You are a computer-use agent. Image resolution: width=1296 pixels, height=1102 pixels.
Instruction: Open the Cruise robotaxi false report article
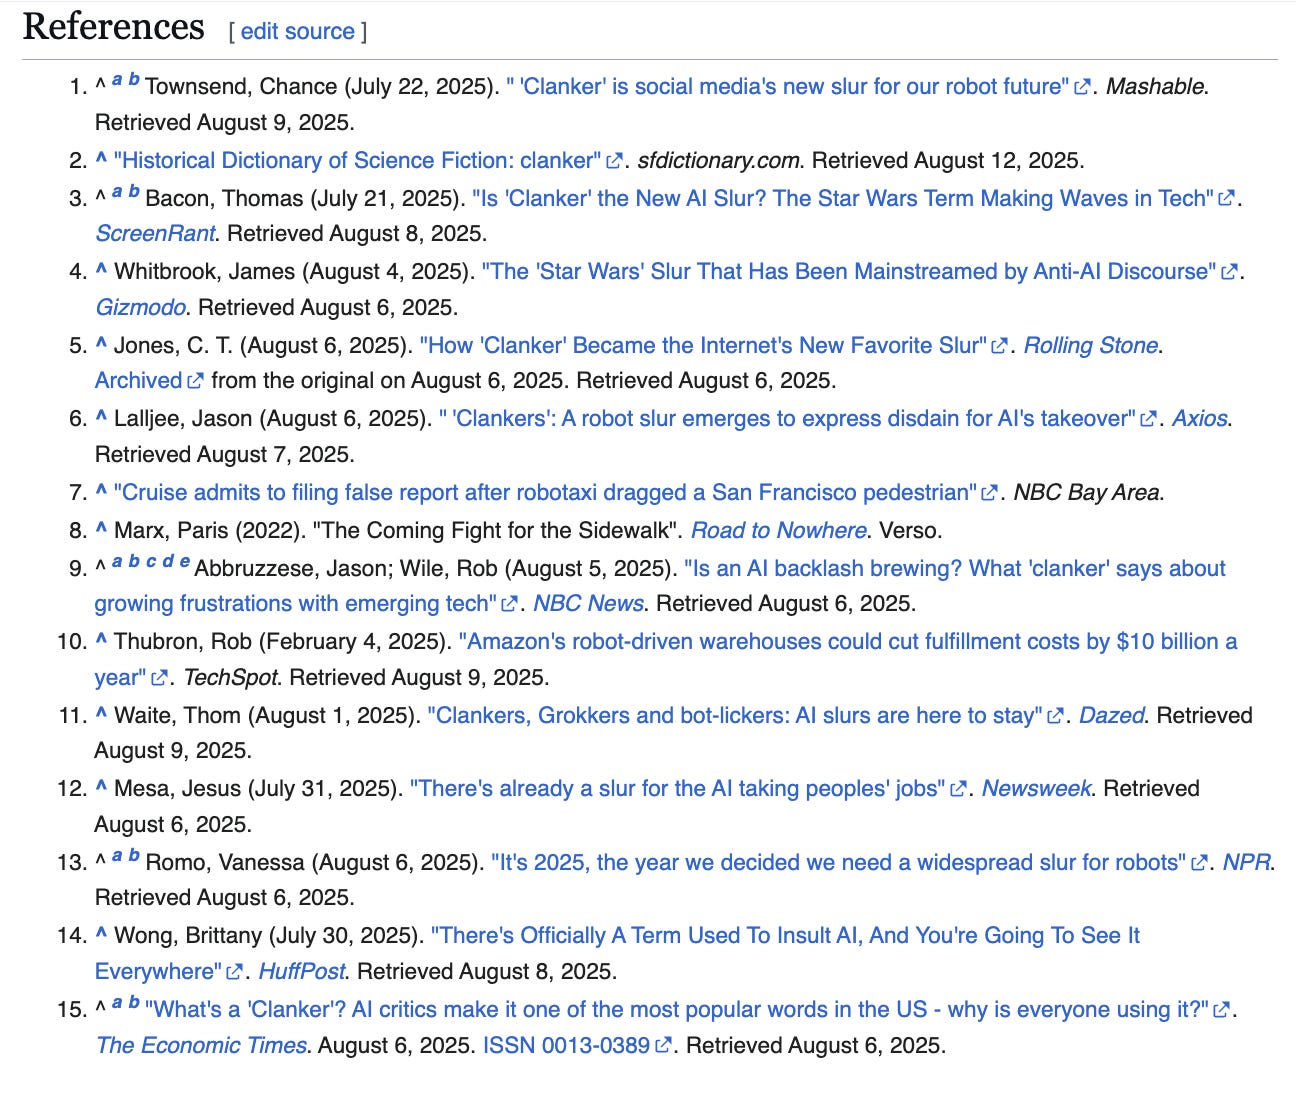tap(555, 492)
